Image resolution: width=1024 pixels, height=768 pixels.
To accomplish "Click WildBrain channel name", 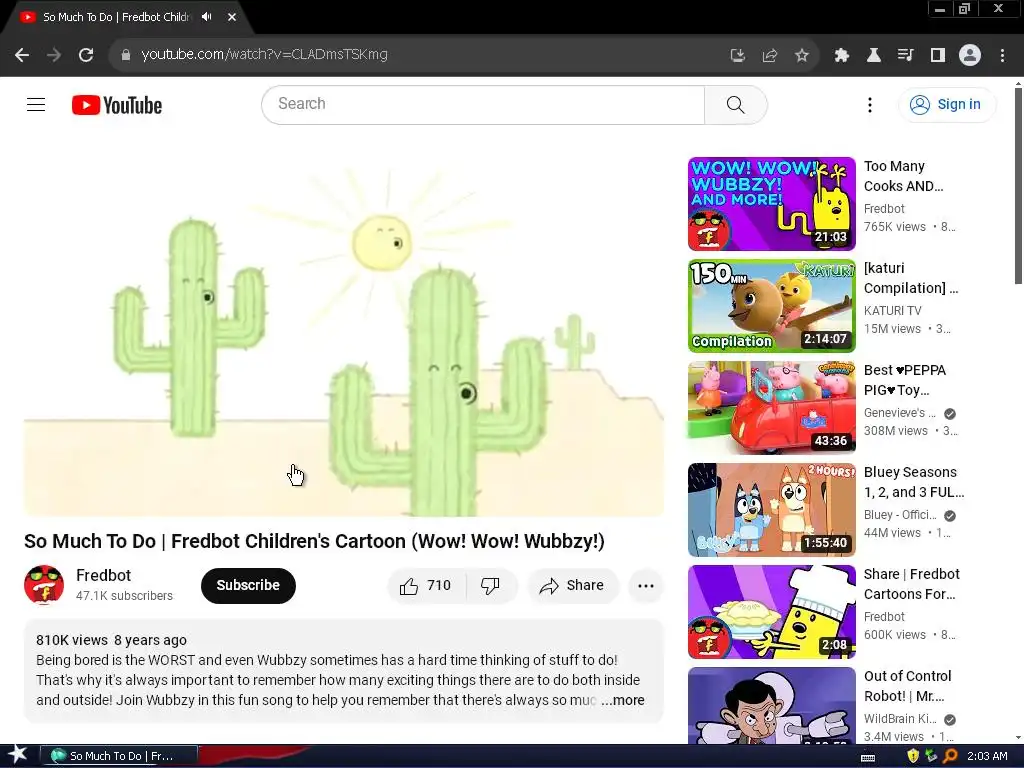I will (900, 718).
